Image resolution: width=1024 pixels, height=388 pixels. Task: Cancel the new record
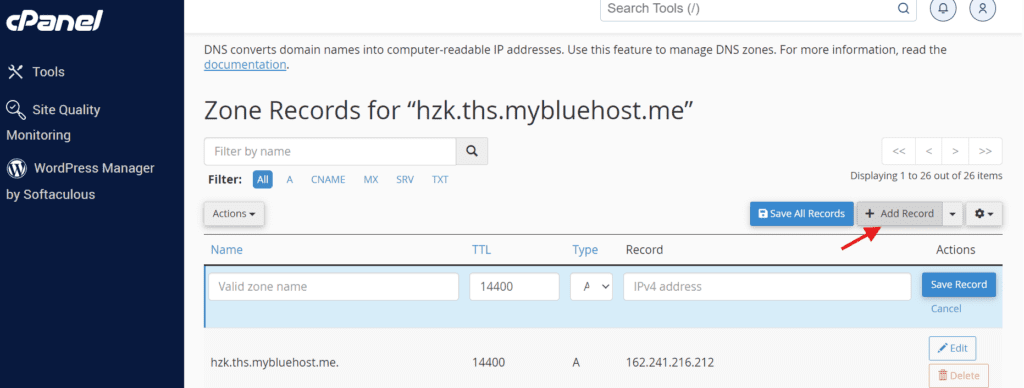[x=946, y=308]
